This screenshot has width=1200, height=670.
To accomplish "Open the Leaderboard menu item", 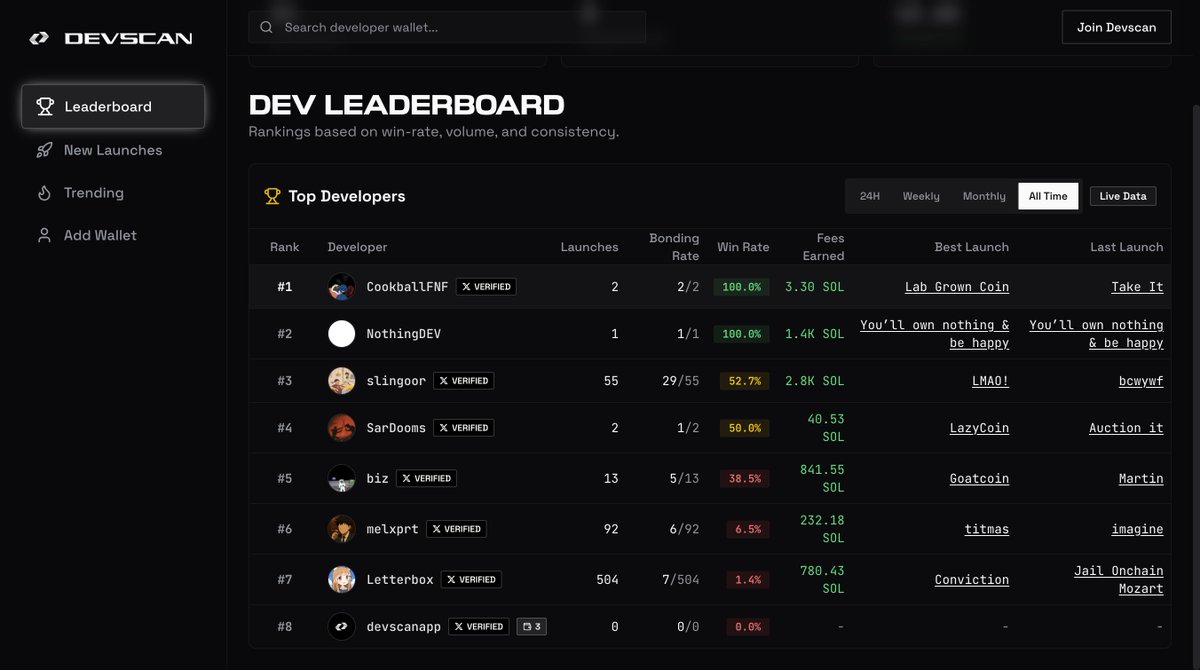I will (113, 106).
